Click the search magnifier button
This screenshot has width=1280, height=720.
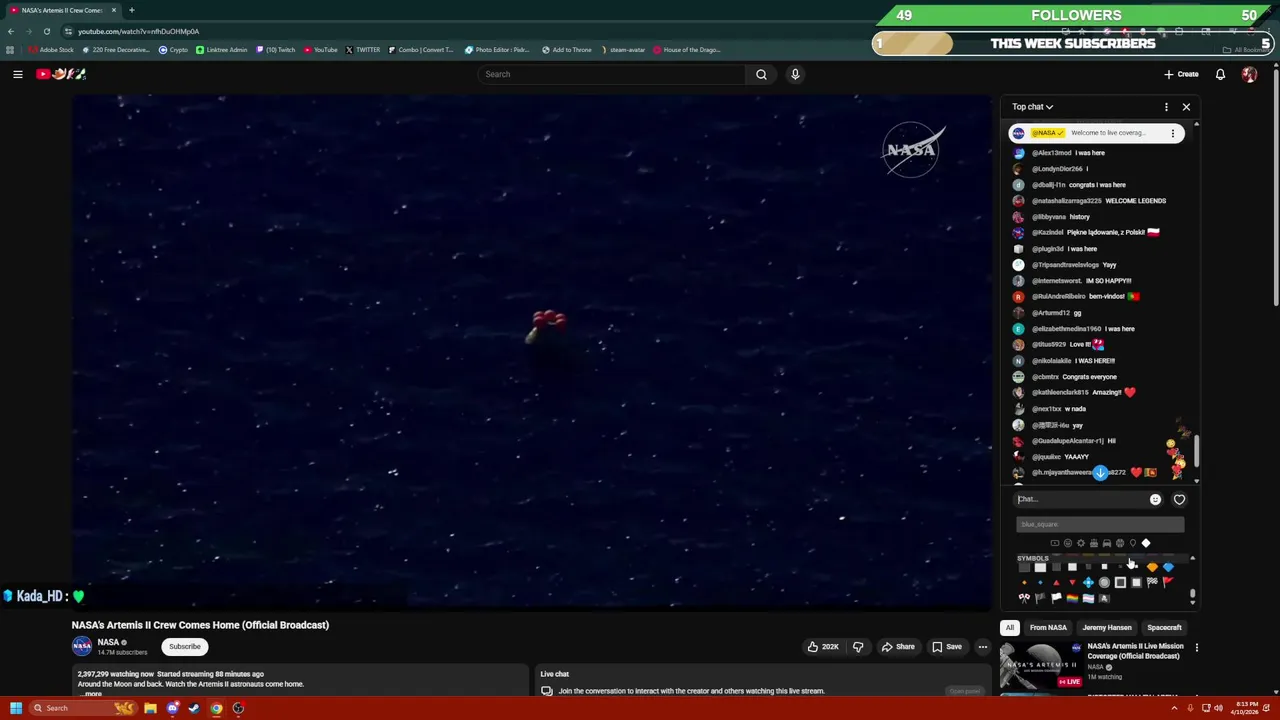[x=761, y=74]
